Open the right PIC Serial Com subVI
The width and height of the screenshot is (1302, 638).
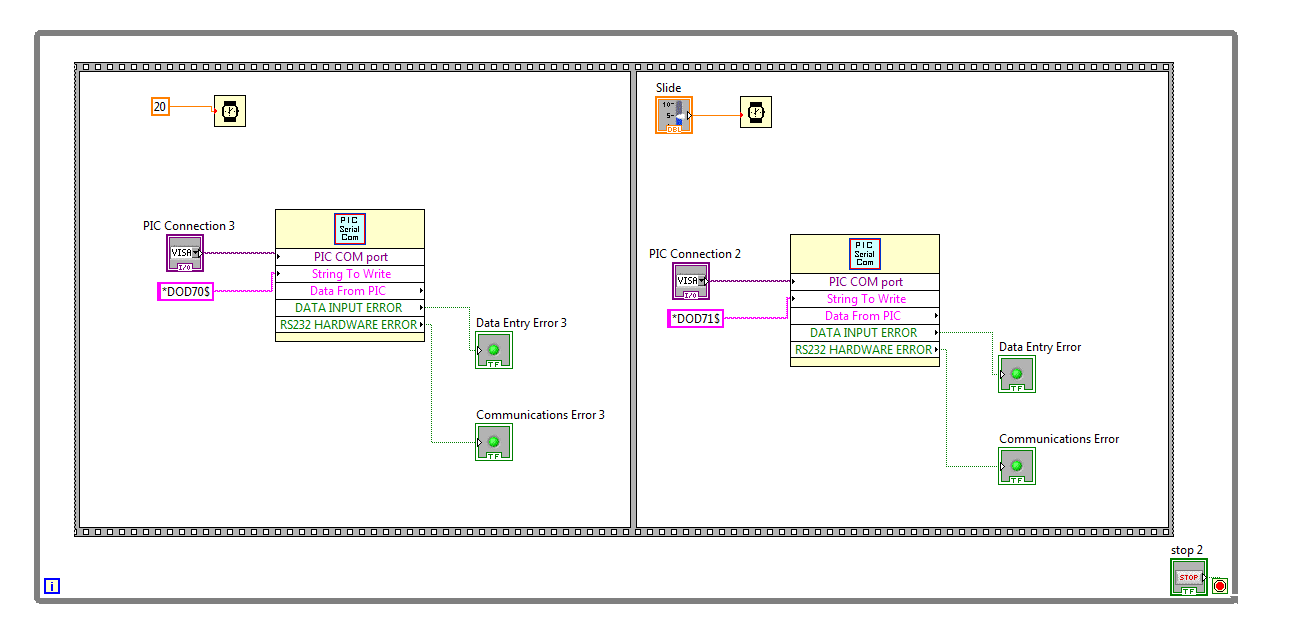coord(864,253)
